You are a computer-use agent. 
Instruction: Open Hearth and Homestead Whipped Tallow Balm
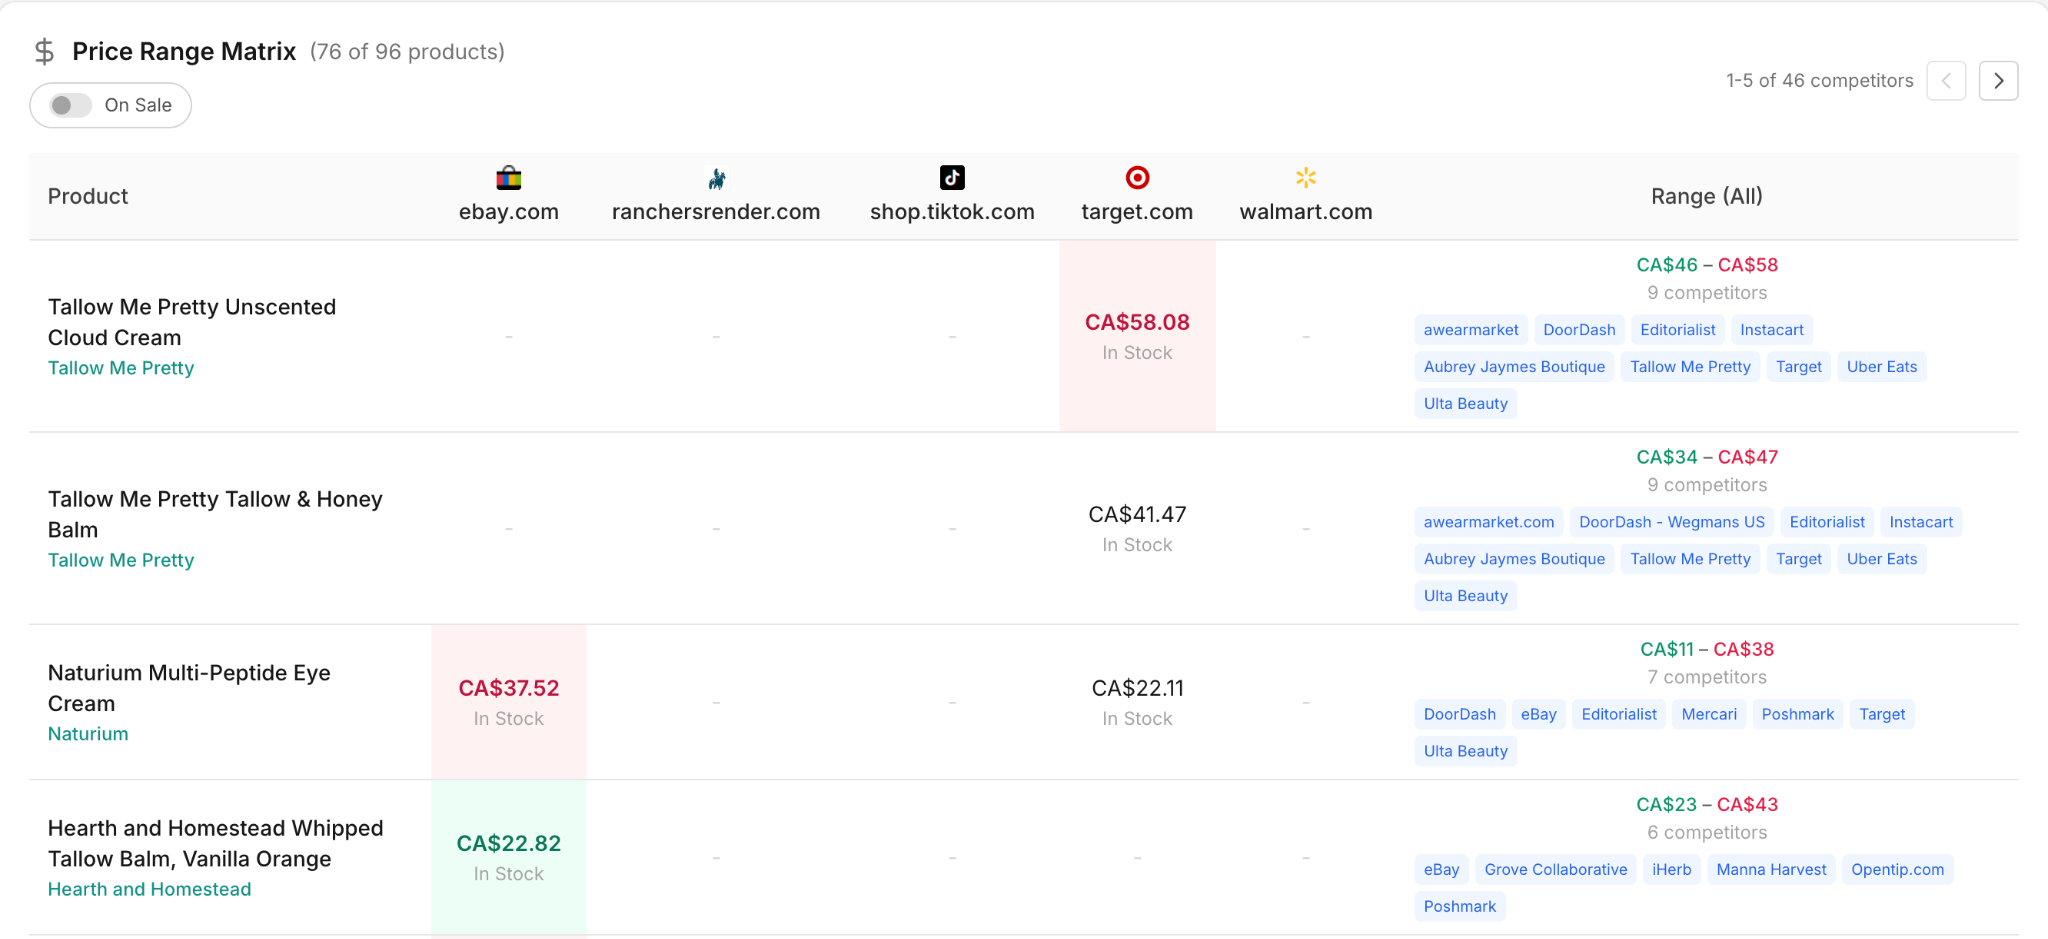[x=215, y=843]
